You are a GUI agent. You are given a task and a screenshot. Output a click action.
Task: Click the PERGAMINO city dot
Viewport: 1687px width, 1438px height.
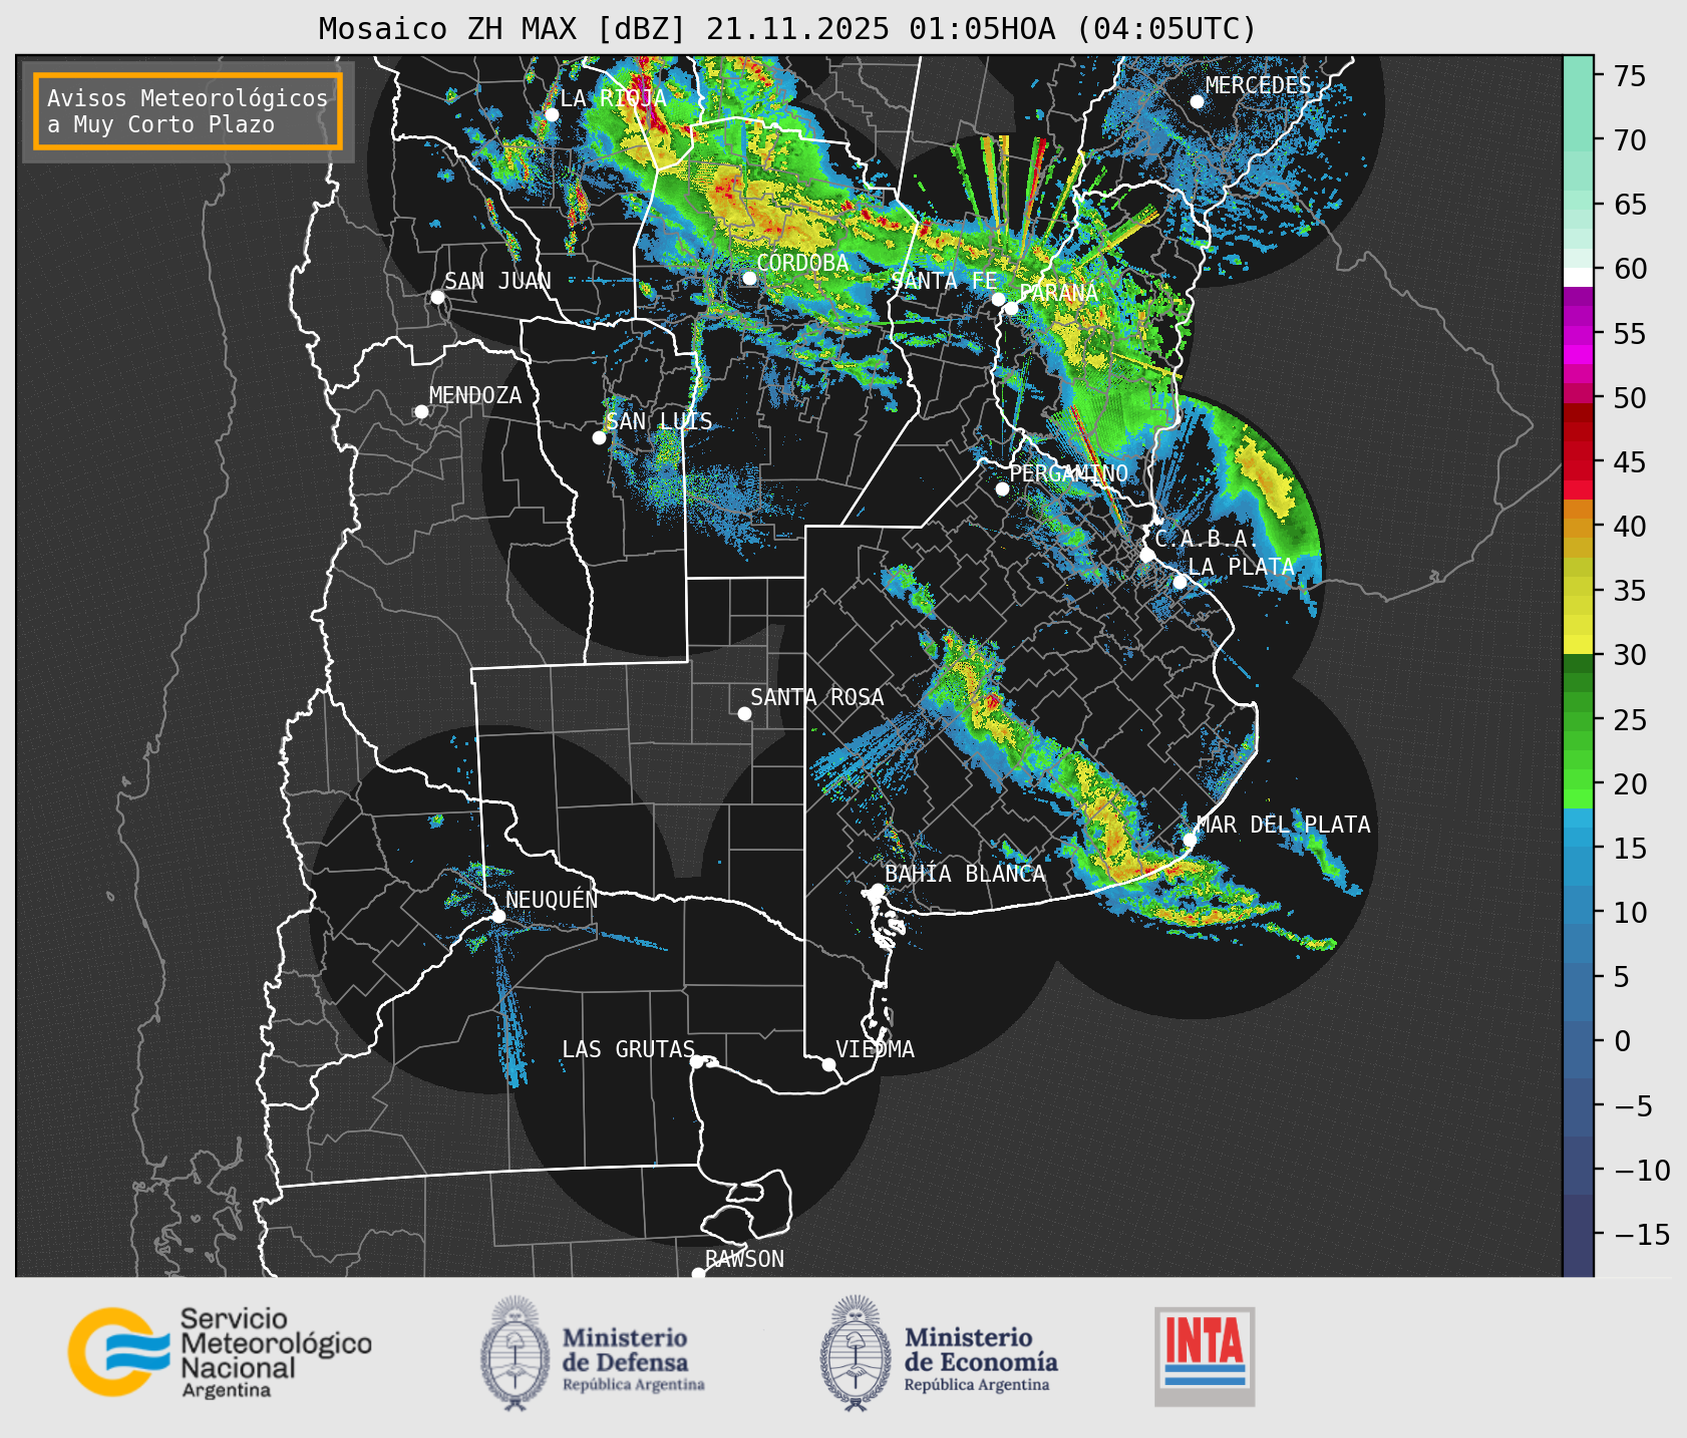point(1002,489)
